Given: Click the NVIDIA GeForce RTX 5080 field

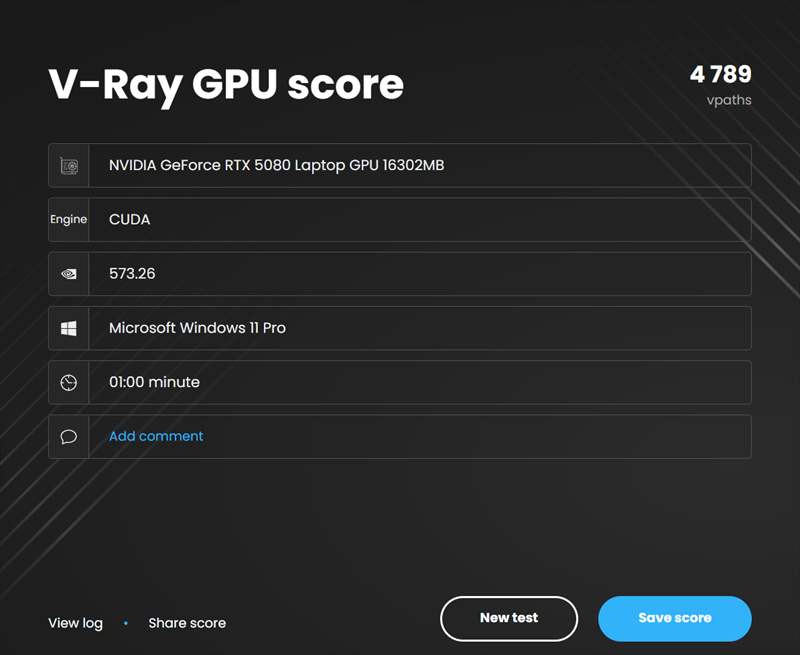Looking at the screenshot, I should [420, 165].
